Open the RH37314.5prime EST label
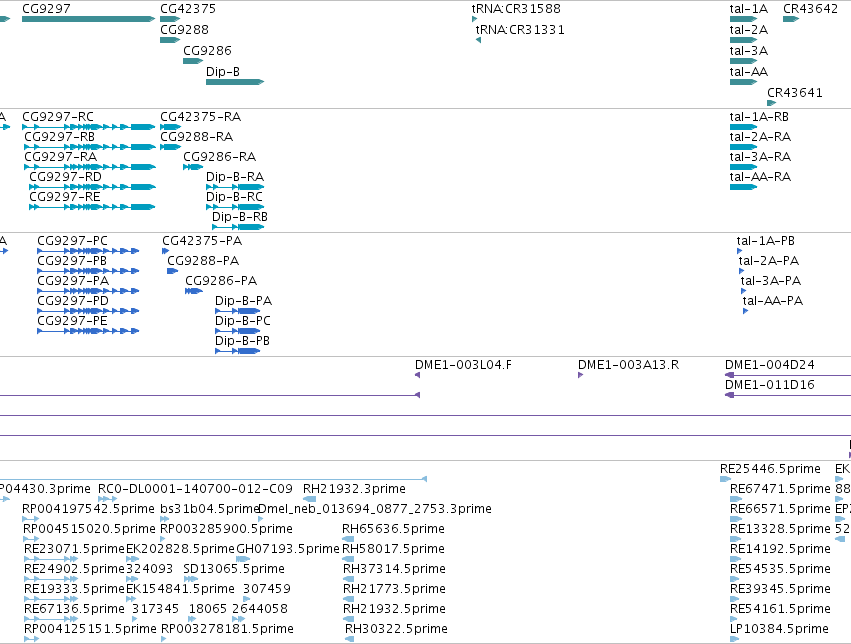The image size is (851, 644). click(x=395, y=569)
